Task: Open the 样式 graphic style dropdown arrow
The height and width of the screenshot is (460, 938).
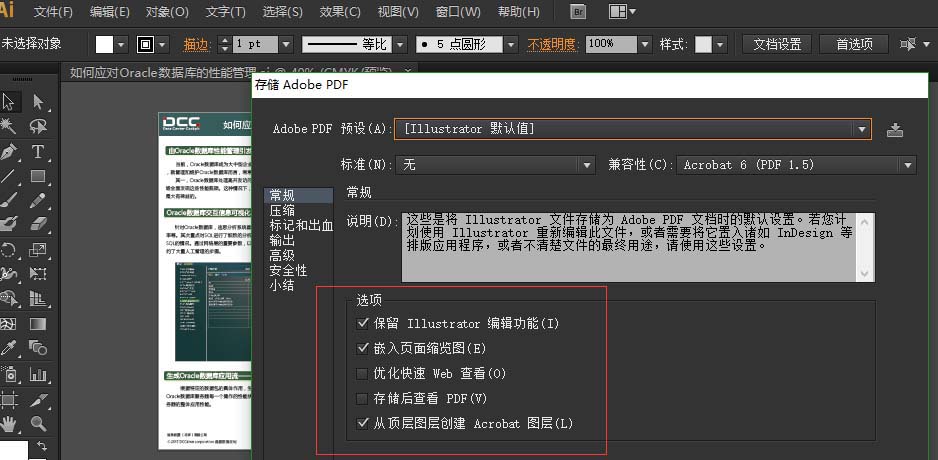Action: (720, 44)
